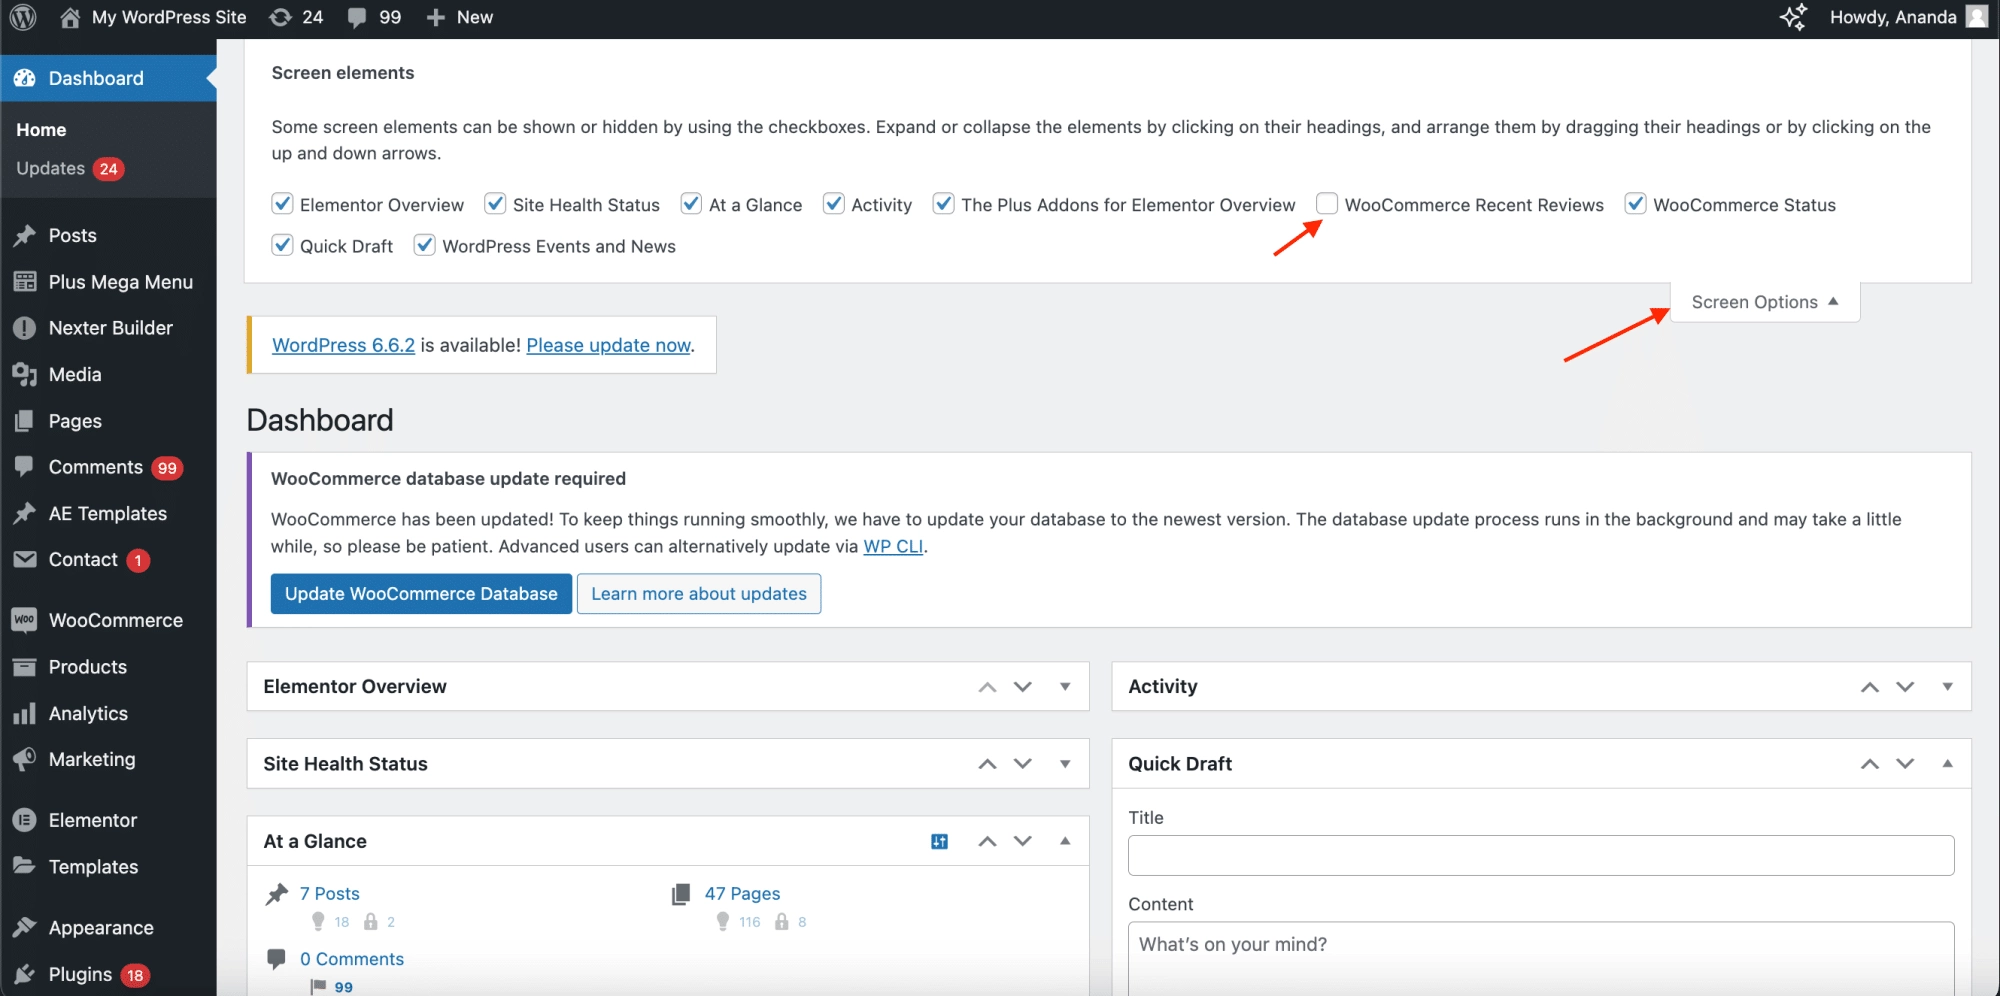Move Activity widget down with arrow

click(1905, 686)
